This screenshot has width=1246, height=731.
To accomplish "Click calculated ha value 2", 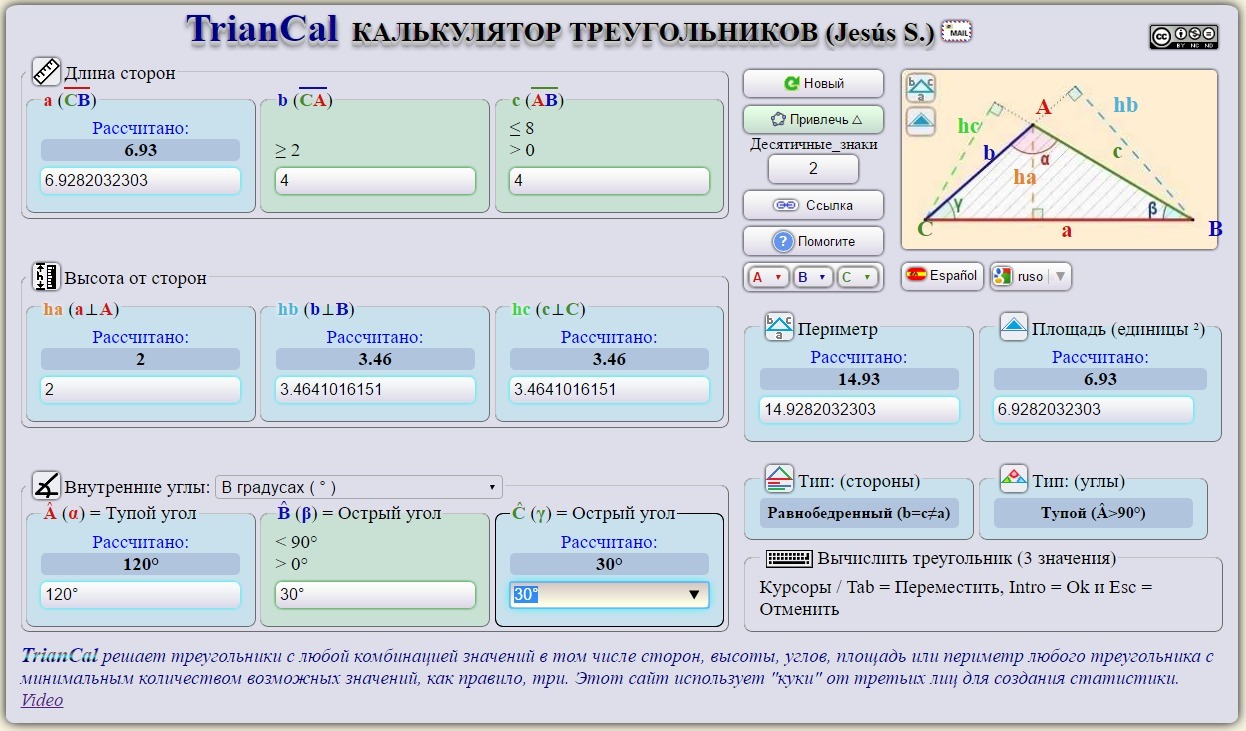I will pos(141,359).
